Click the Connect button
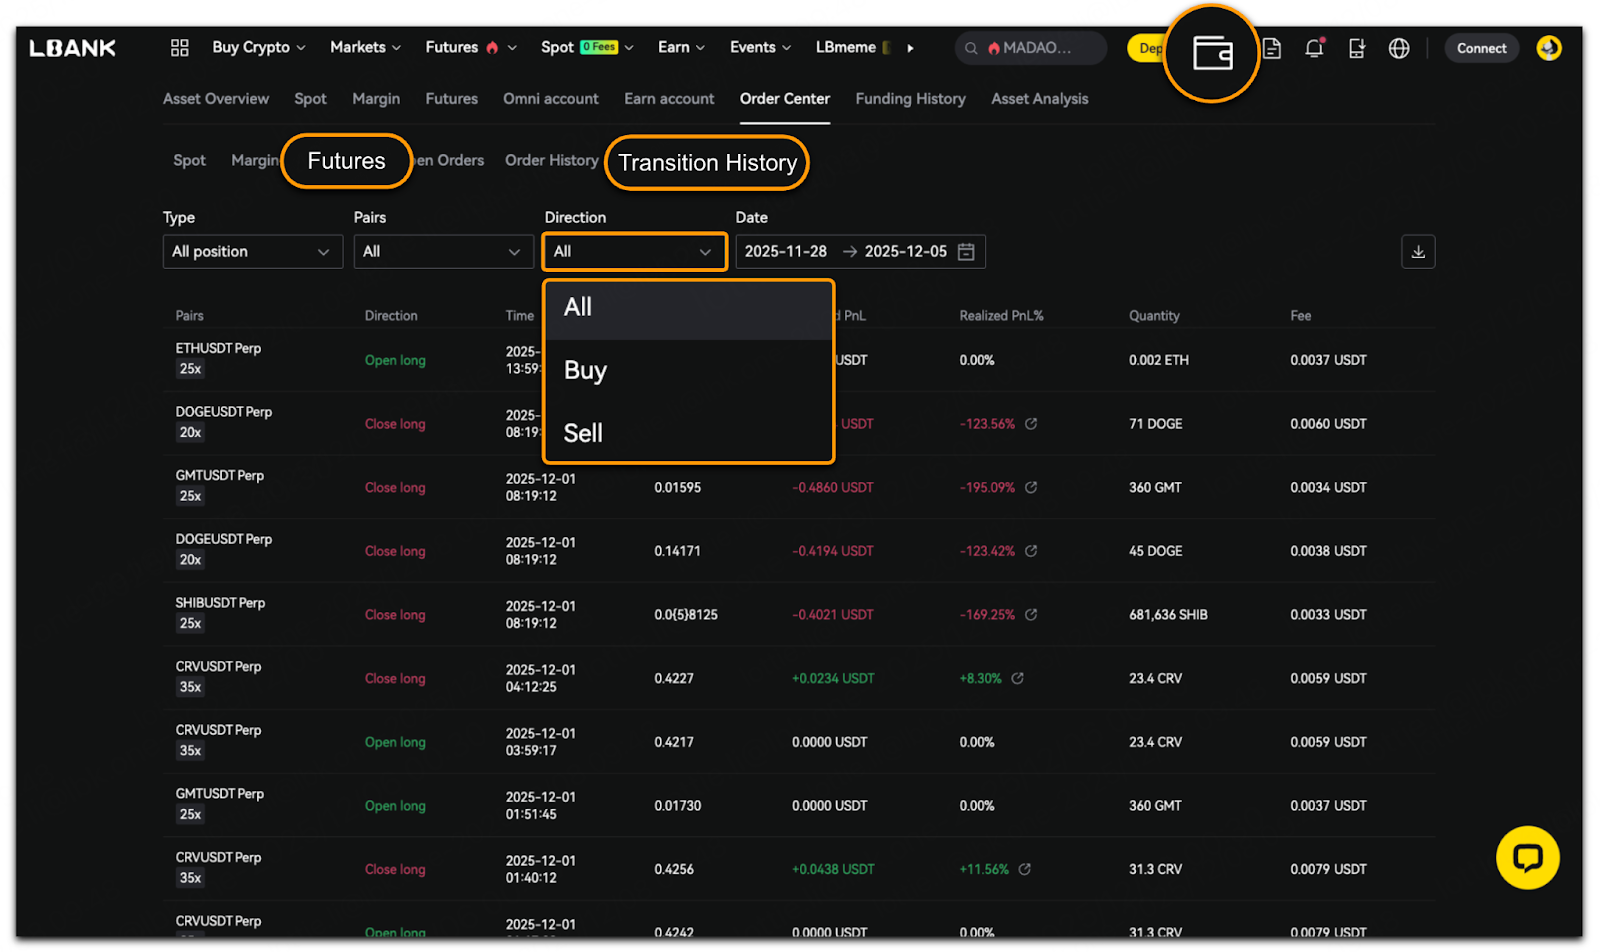Viewport: 1600px width, 952px height. [1481, 48]
